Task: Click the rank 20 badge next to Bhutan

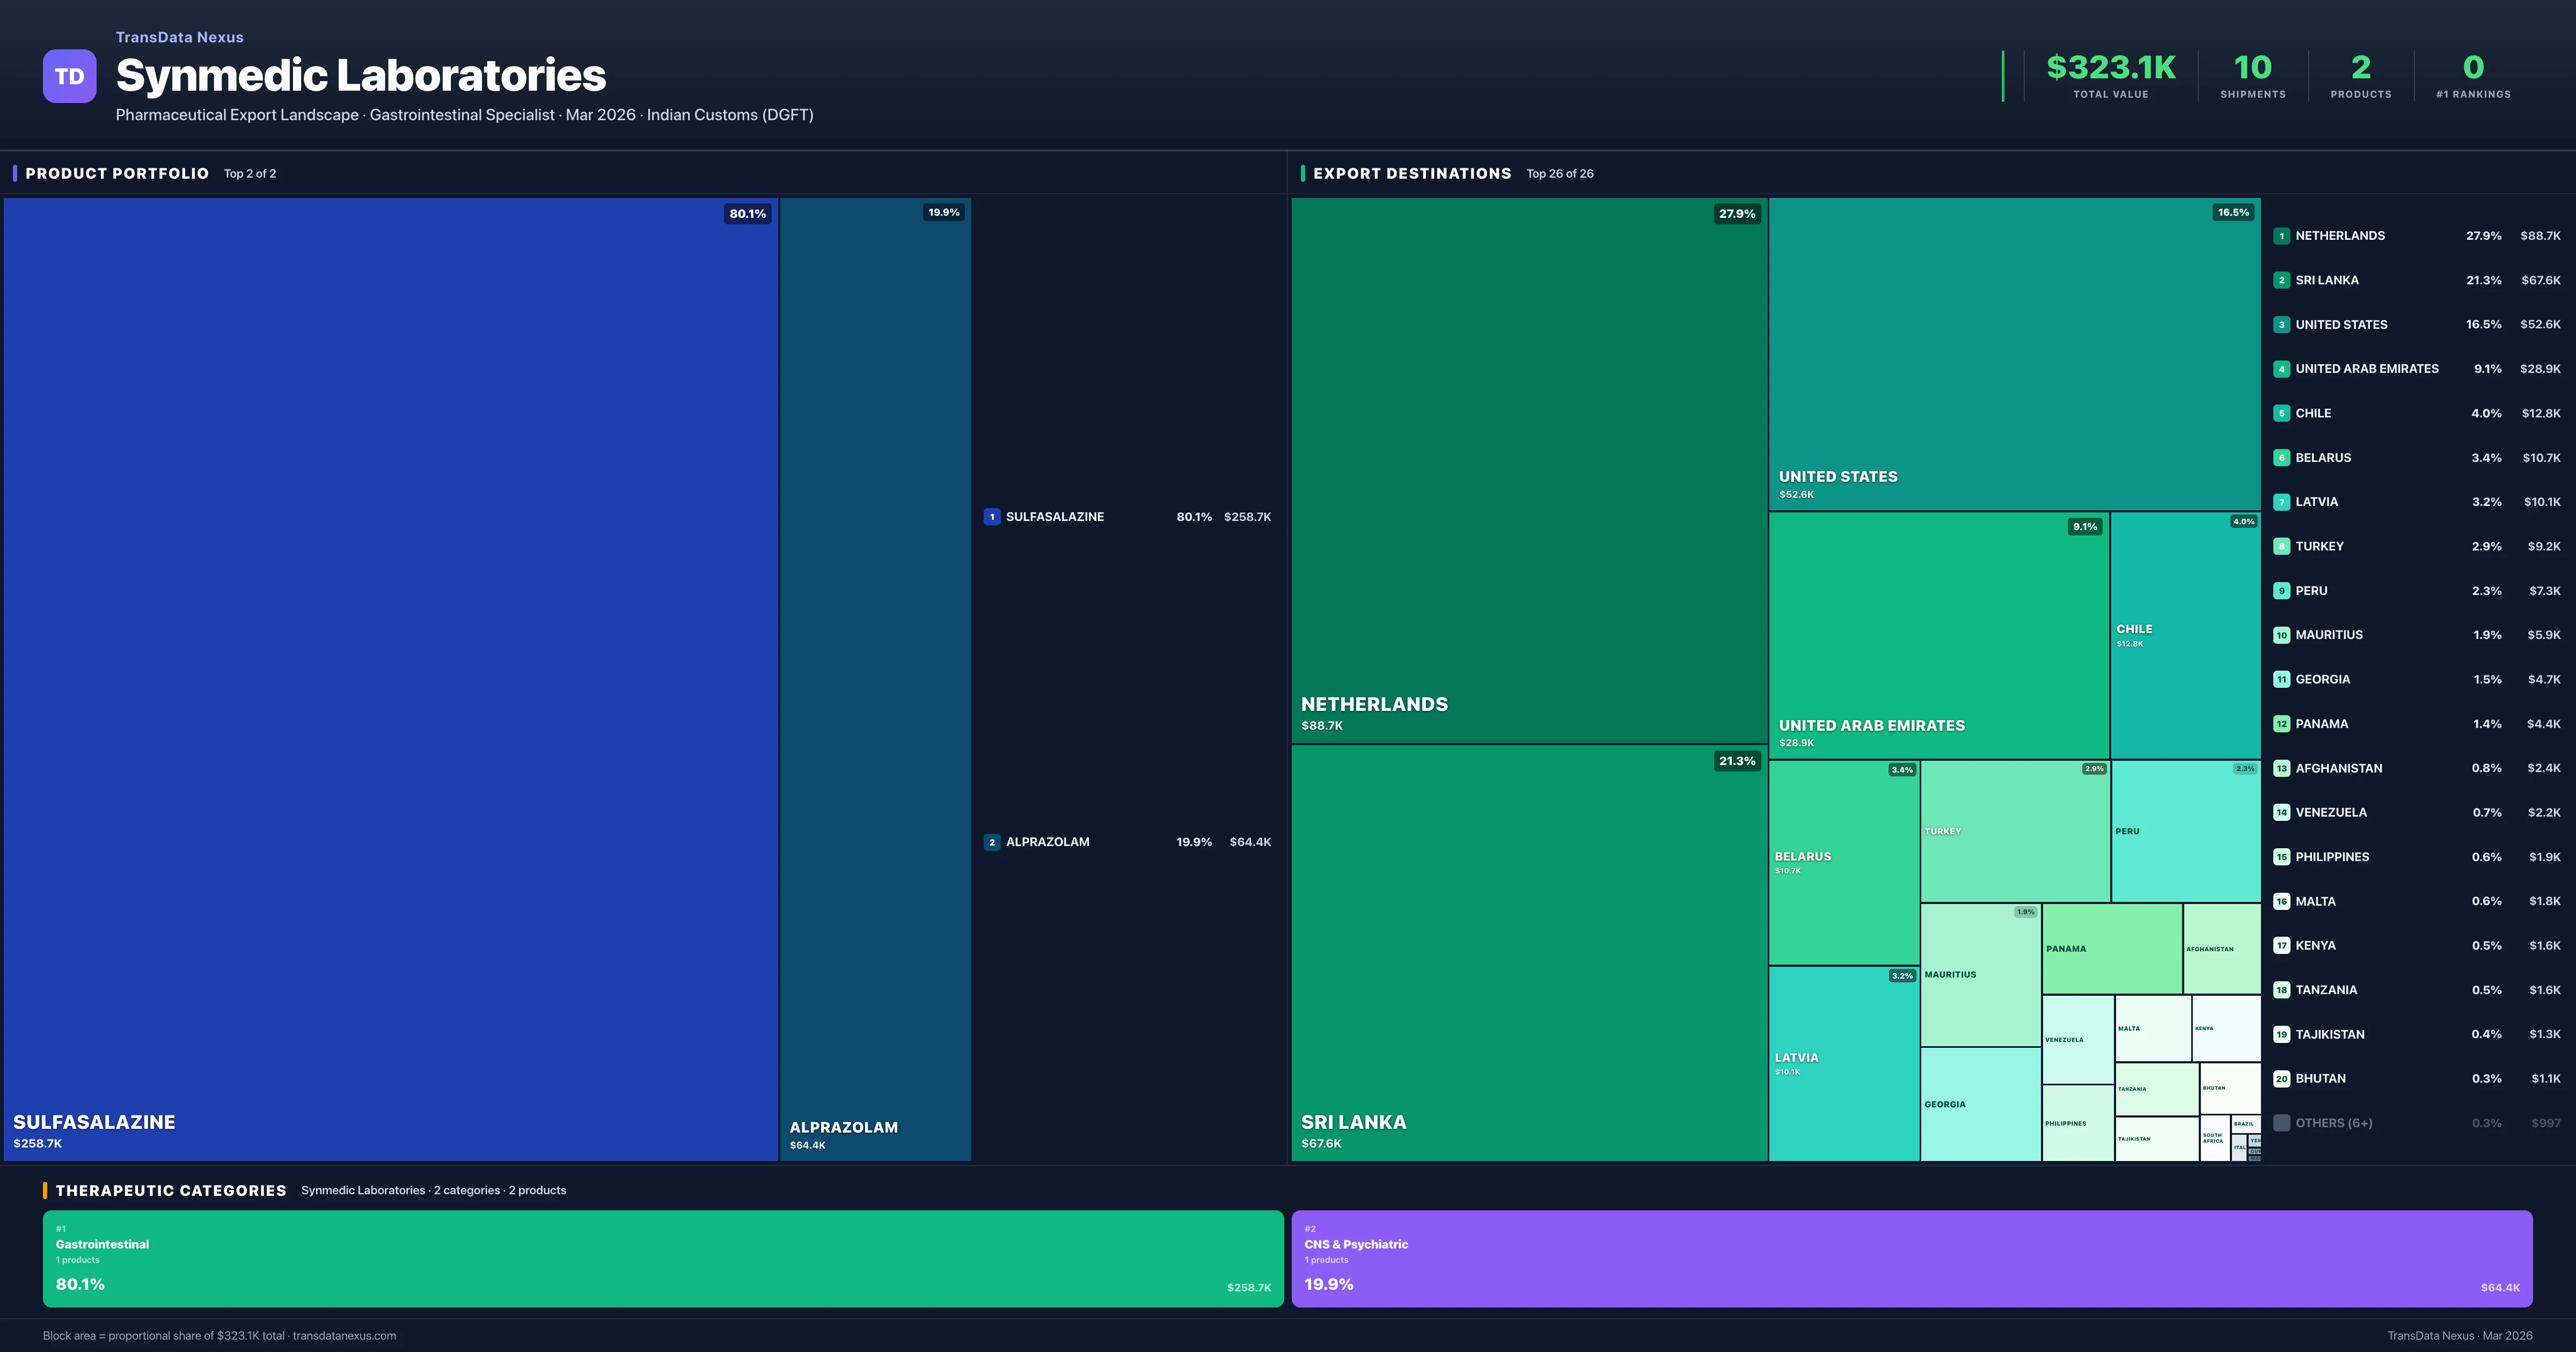Action: [x=2282, y=1078]
